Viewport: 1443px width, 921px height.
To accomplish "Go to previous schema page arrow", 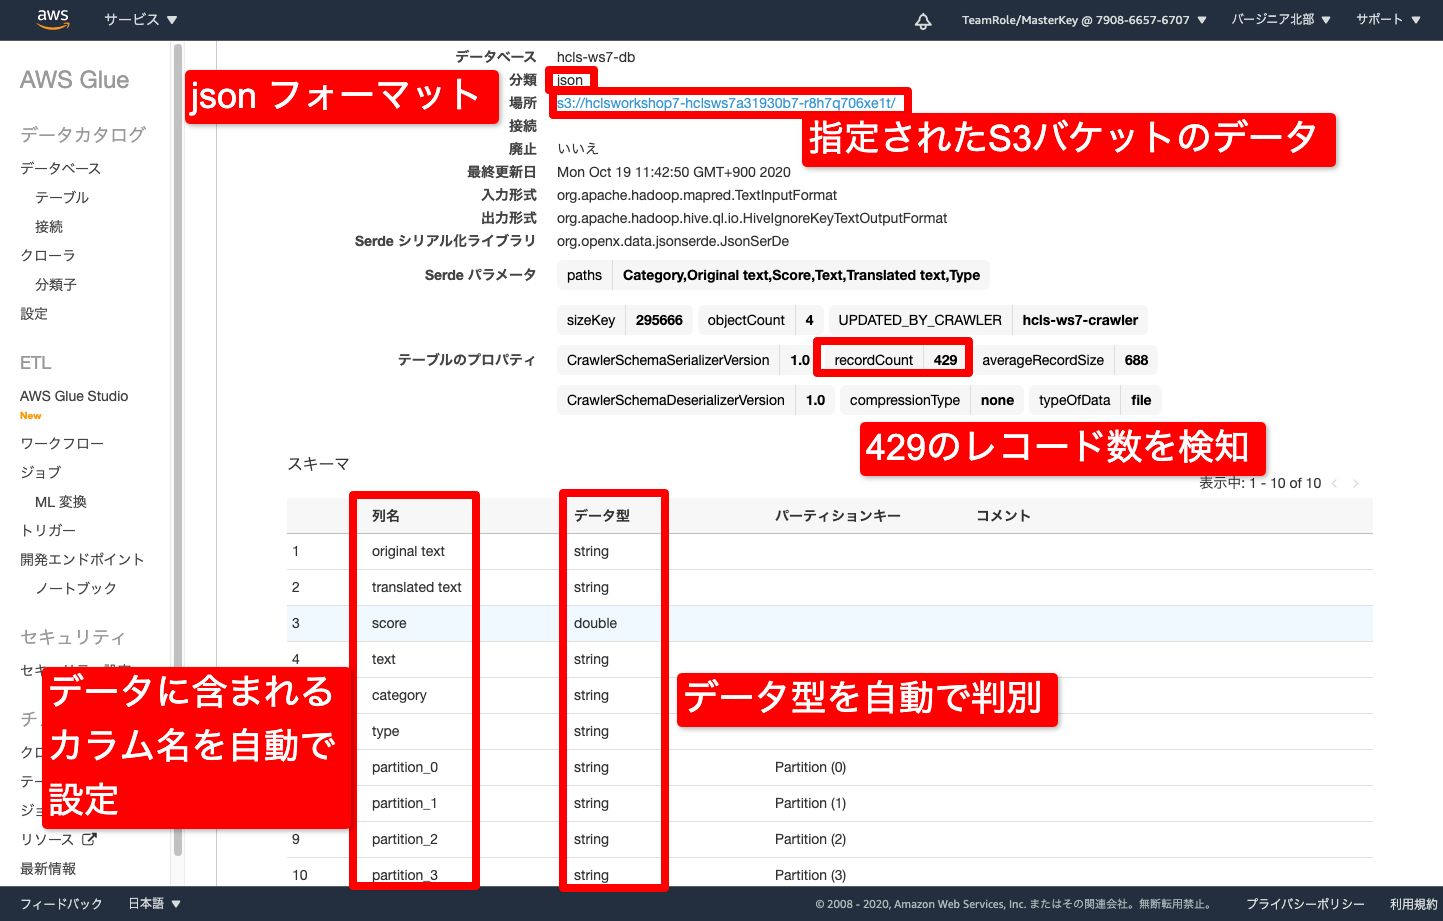I will coord(1334,483).
